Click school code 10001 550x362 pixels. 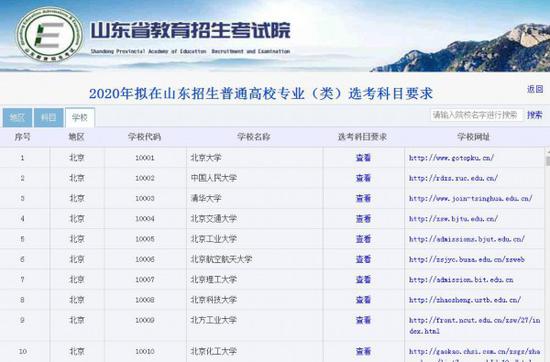145,158
